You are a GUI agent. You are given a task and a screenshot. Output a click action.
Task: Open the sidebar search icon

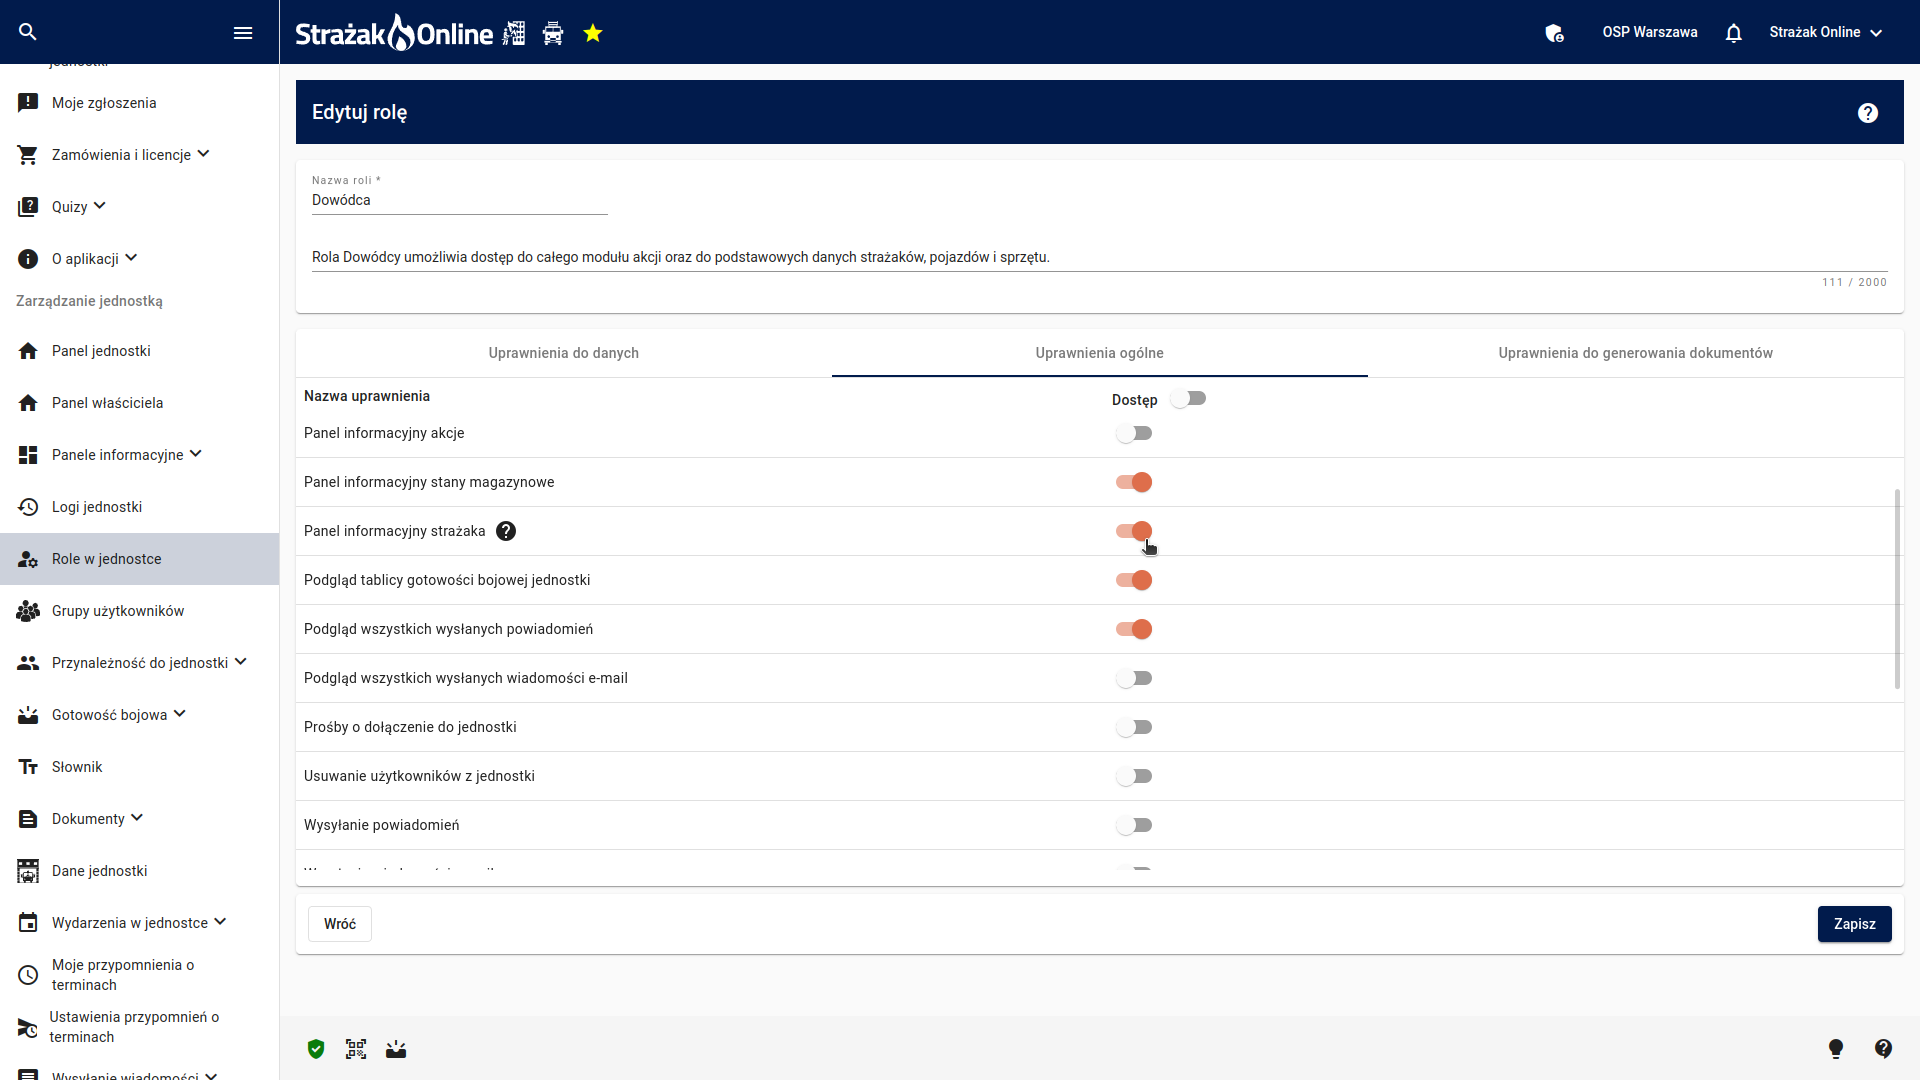[28, 32]
